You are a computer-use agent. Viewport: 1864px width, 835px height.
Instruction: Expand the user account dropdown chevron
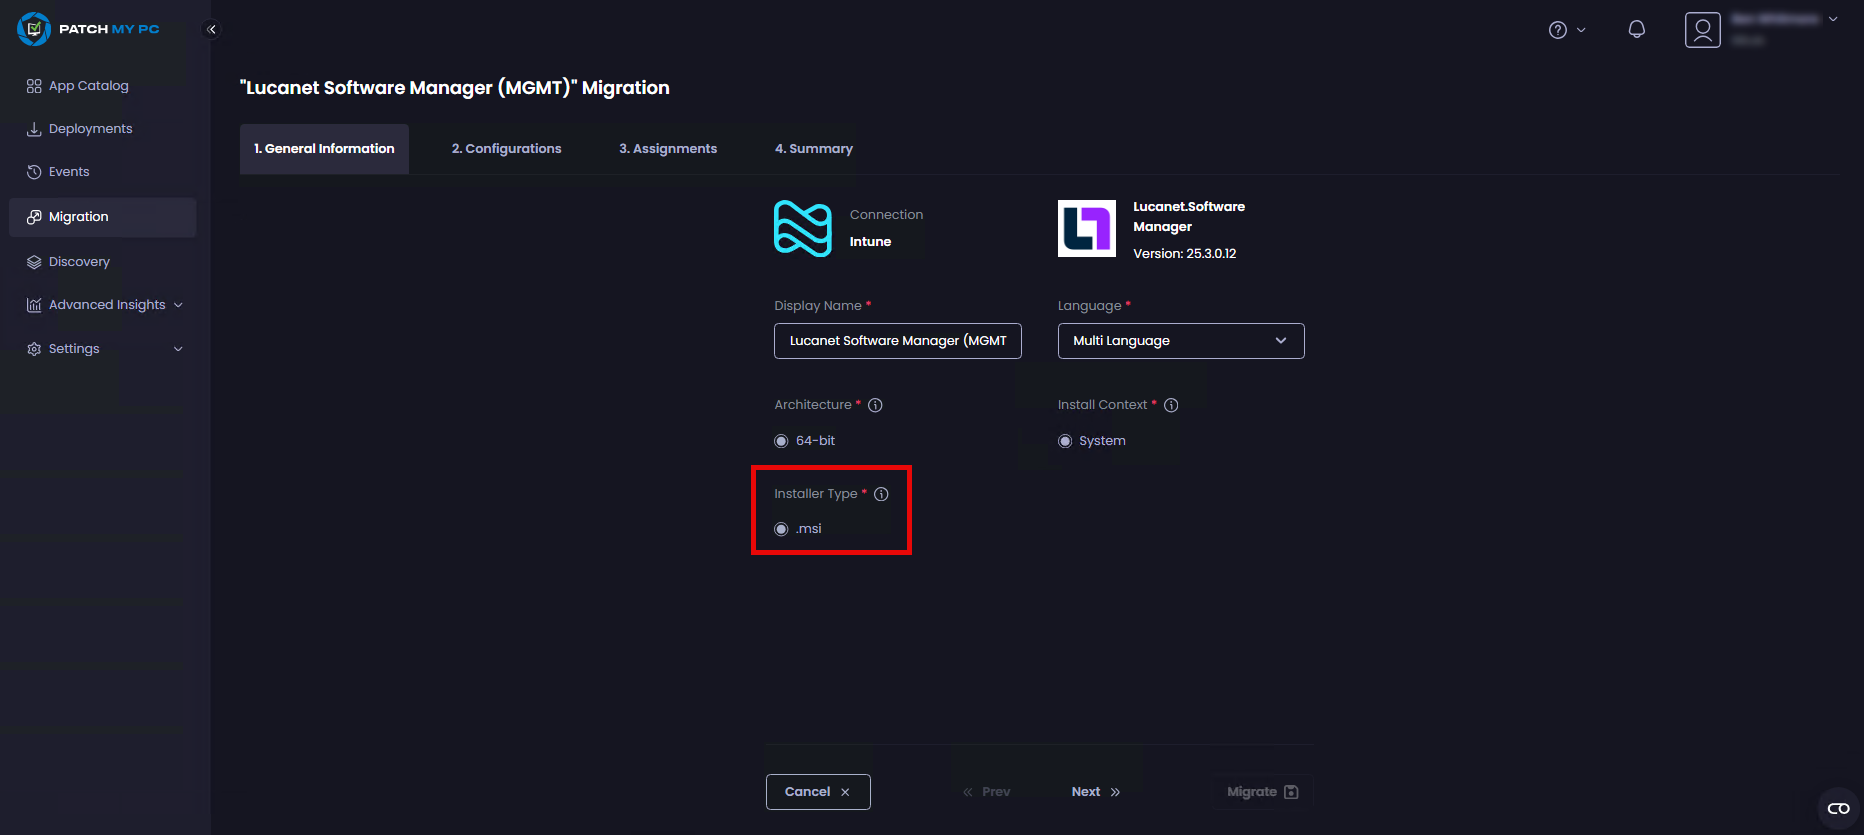[x=1833, y=19]
